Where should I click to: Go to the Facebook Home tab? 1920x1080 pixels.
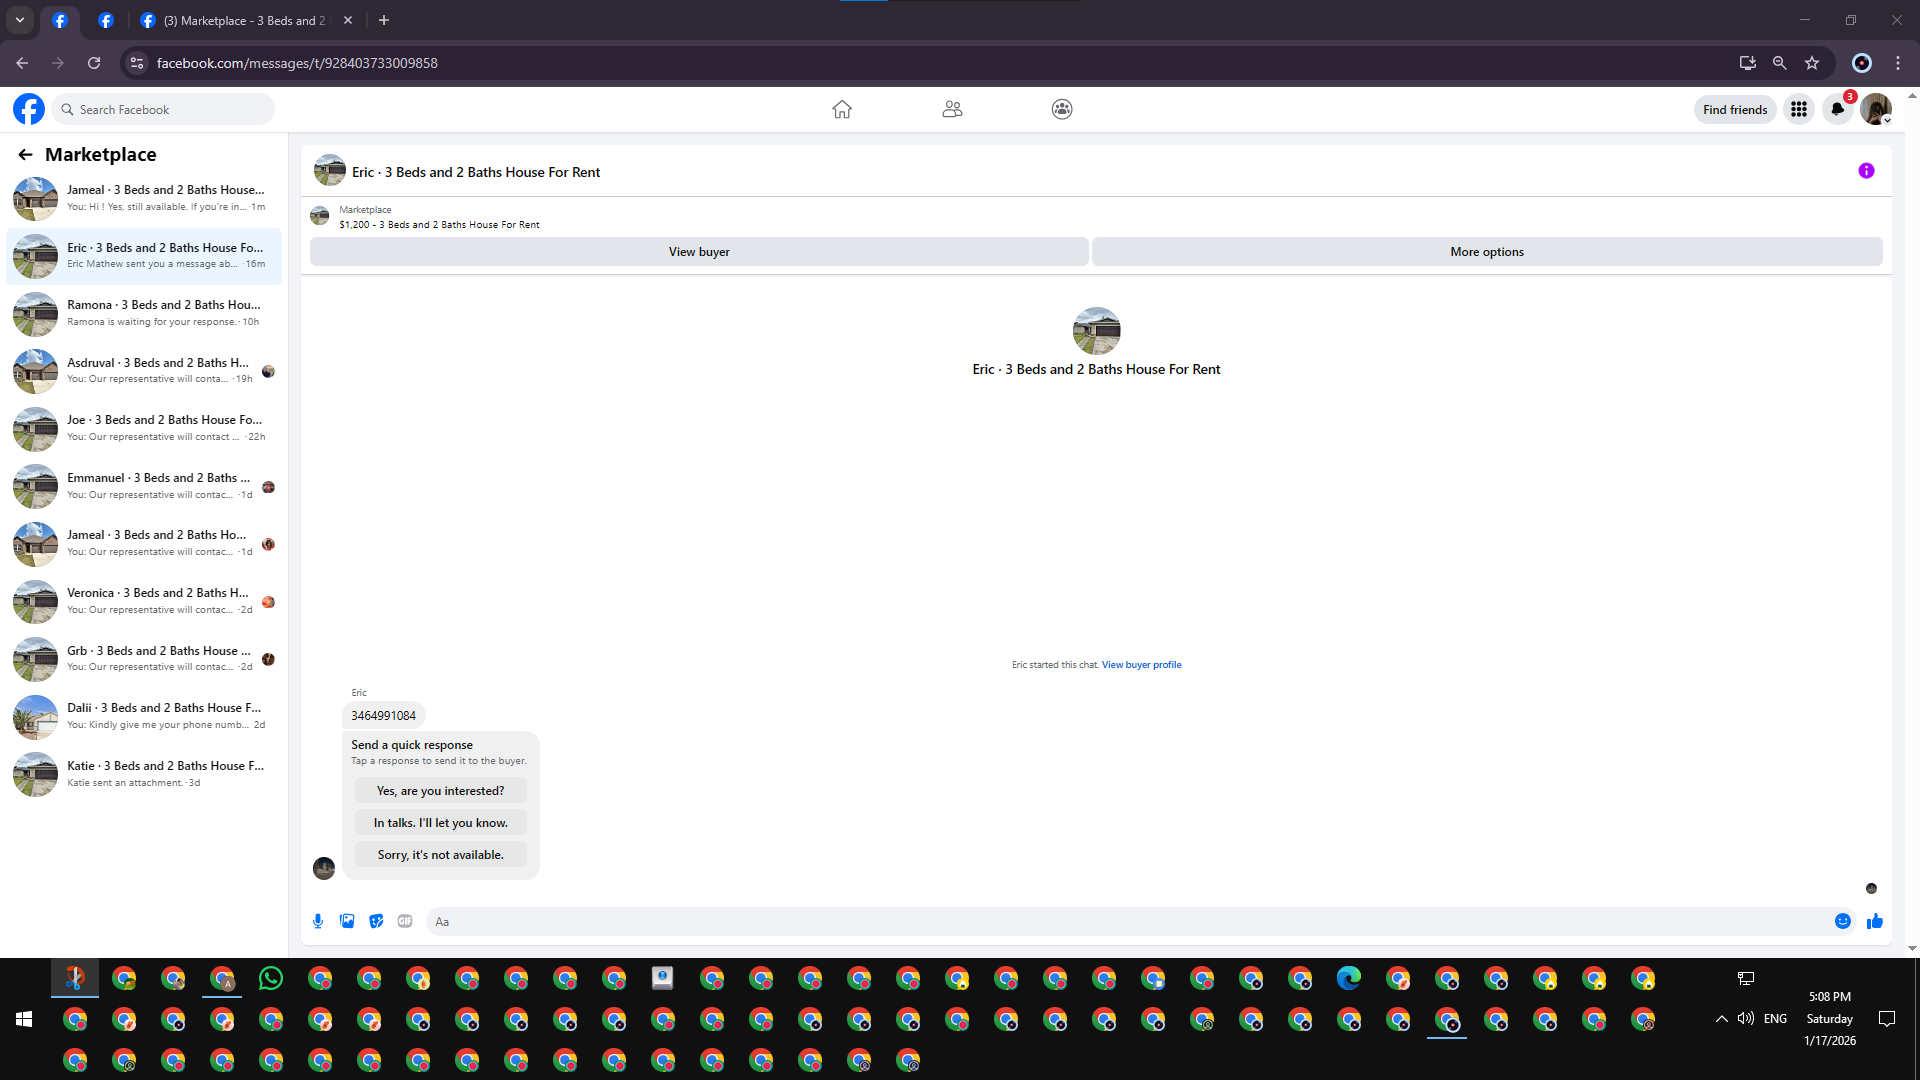(x=842, y=109)
